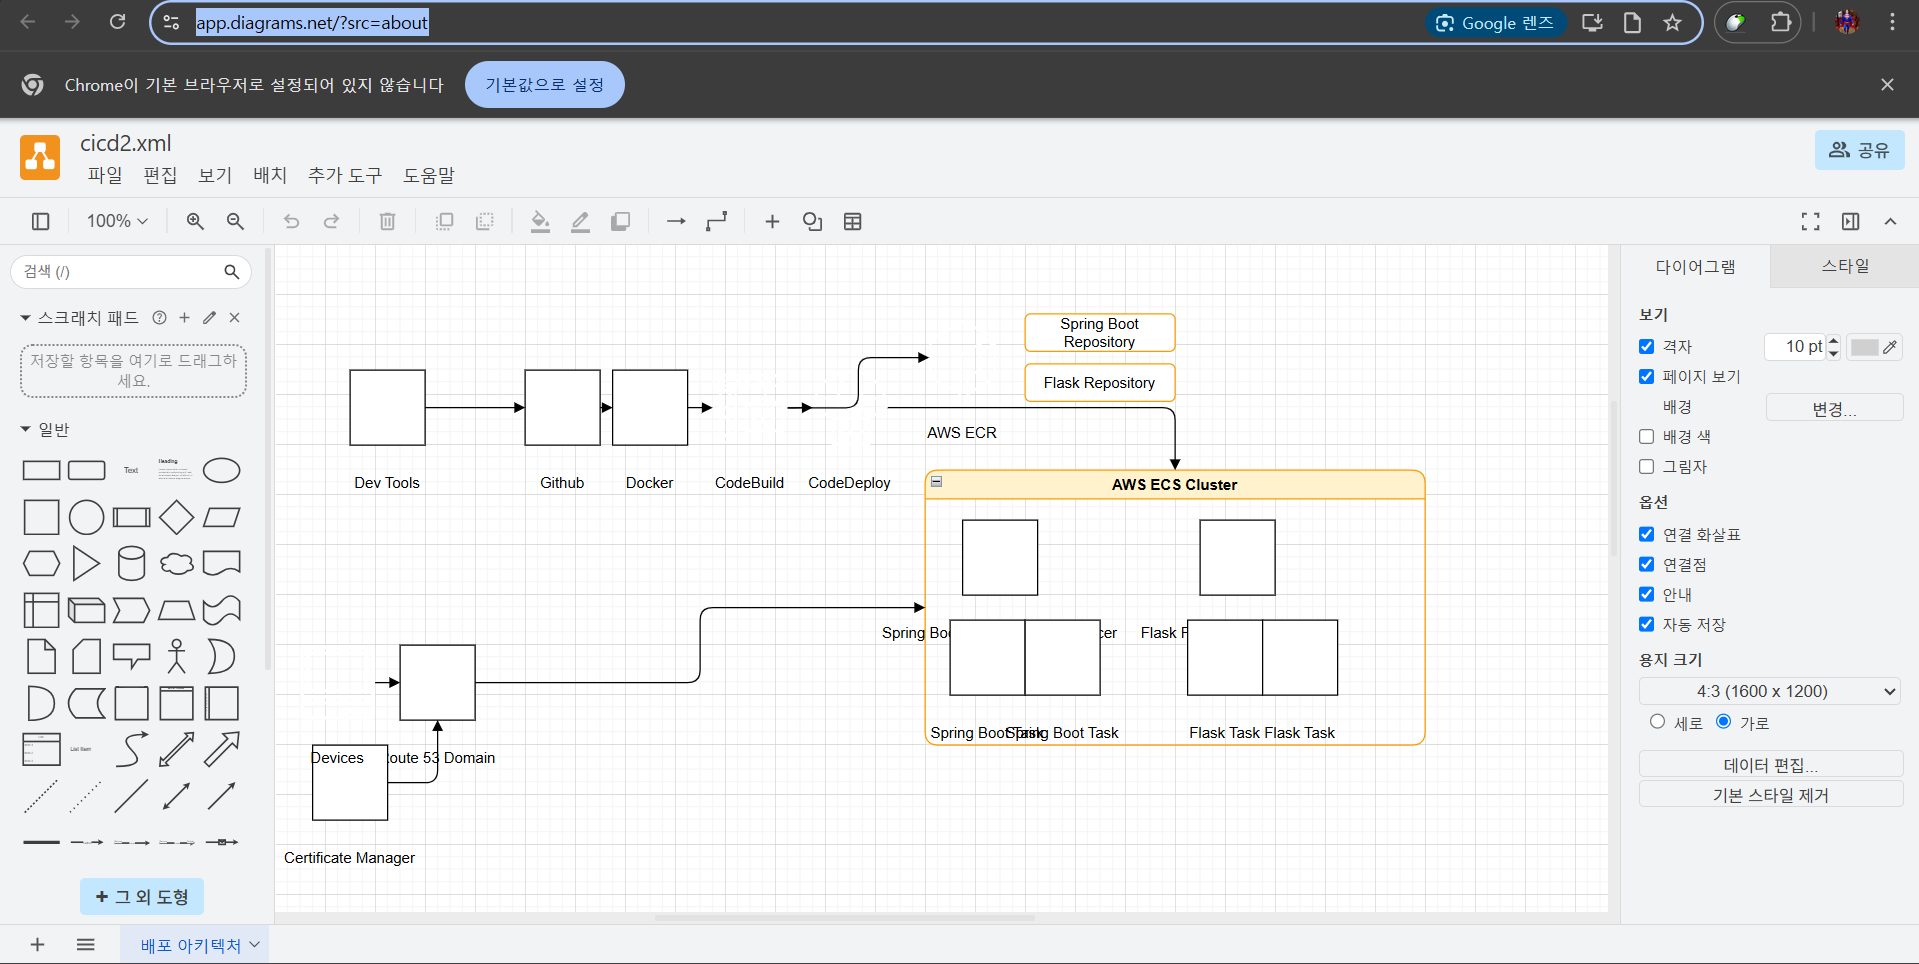The width and height of the screenshot is (1919, 964).
Task: Toggle the 격자 grid checkbox
Action: pyautogui.click(x=1646, y=346)
